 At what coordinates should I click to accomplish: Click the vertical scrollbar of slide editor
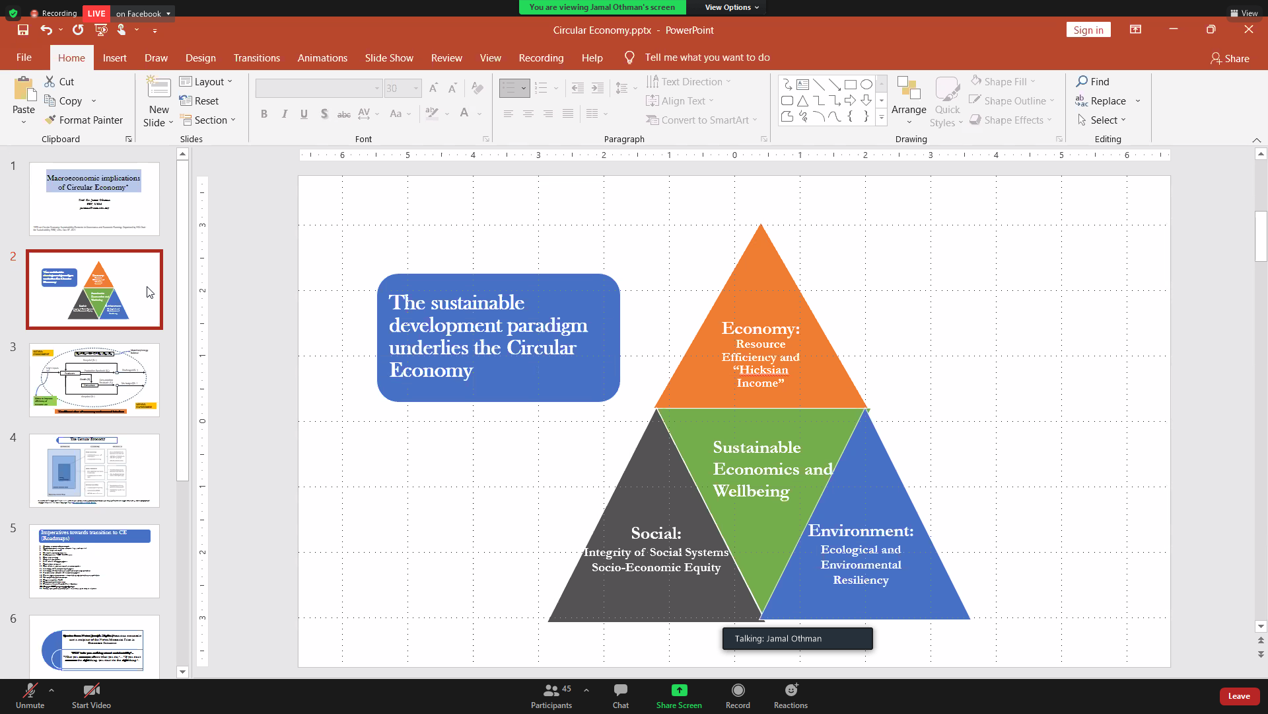point(1261,400)
